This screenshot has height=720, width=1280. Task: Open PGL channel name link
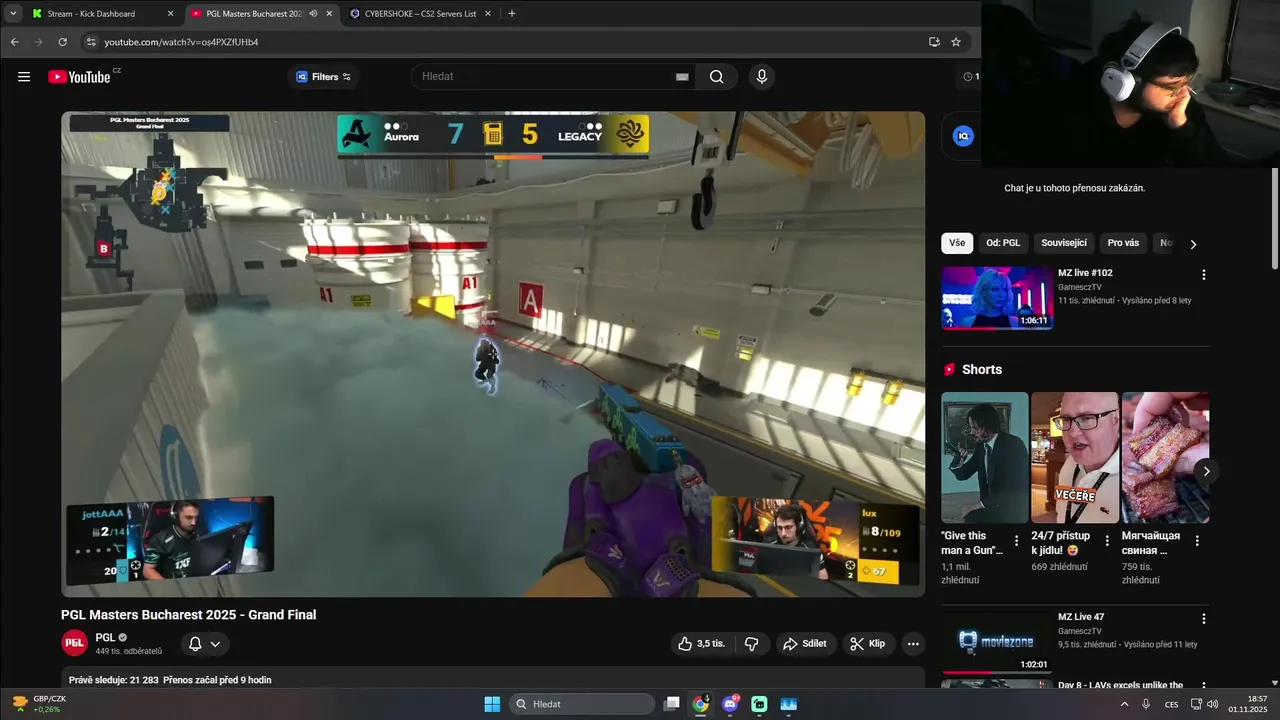[105, 637]
